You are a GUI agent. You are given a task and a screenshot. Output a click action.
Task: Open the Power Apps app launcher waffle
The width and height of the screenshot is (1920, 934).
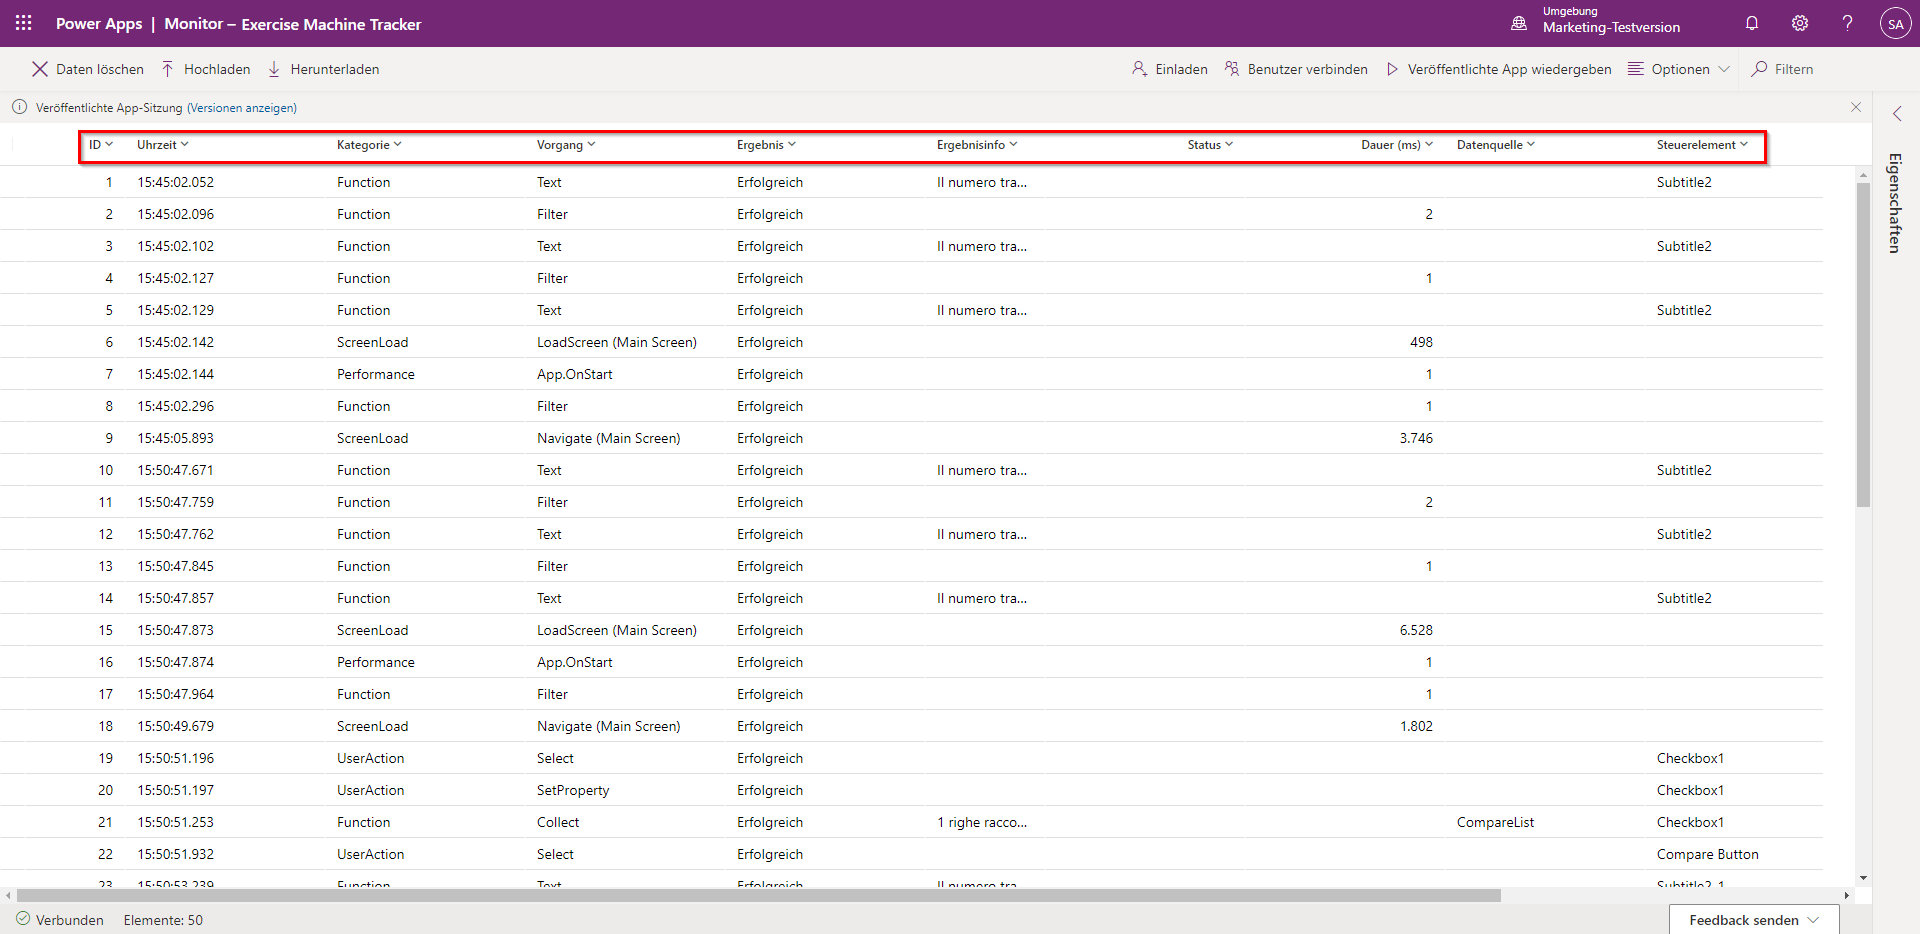pos(24,23)
